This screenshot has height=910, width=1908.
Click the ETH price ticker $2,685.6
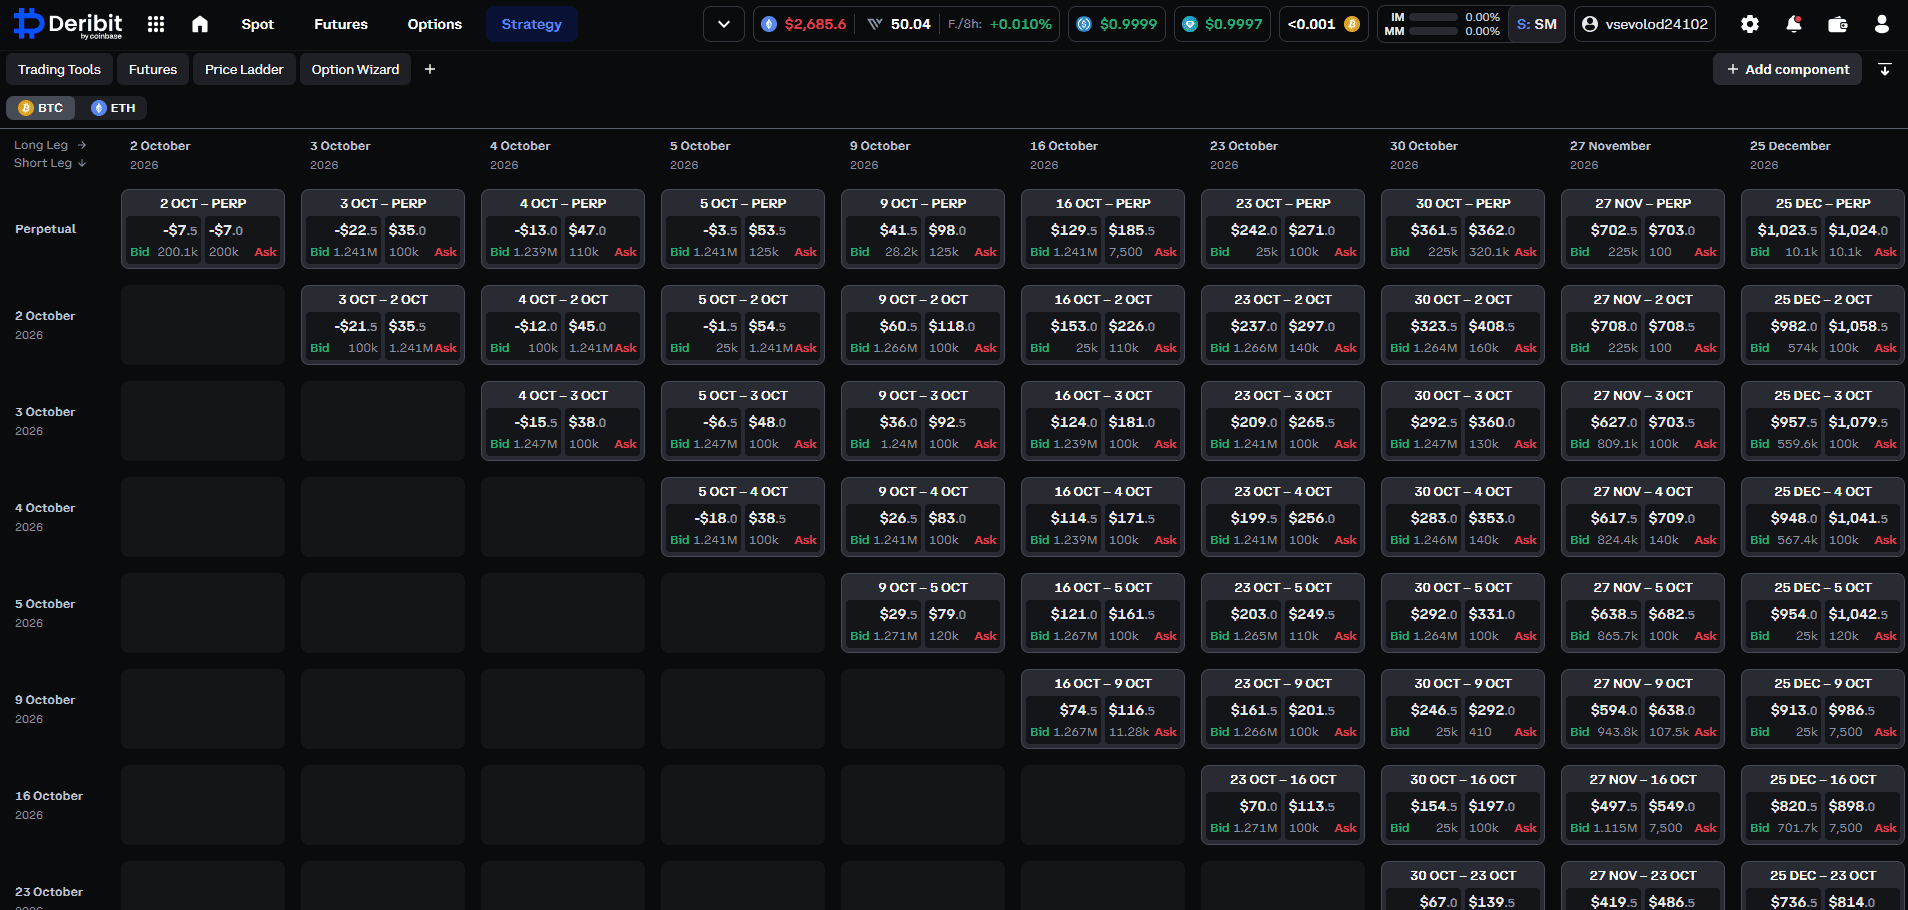pyautogui.click(x=804, y=24)
